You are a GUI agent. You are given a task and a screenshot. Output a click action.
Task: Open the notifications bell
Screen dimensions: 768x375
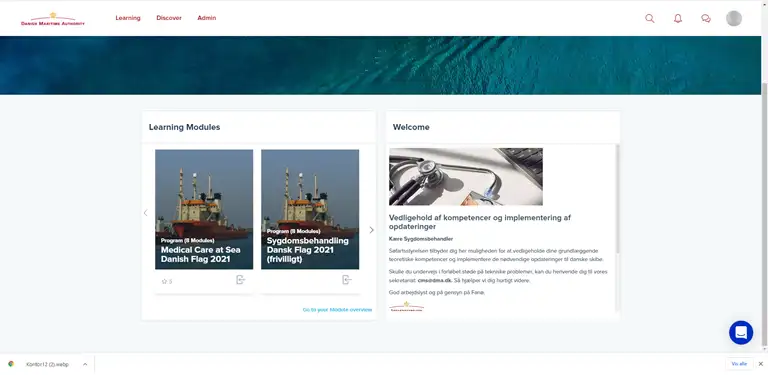pos(678,19)
